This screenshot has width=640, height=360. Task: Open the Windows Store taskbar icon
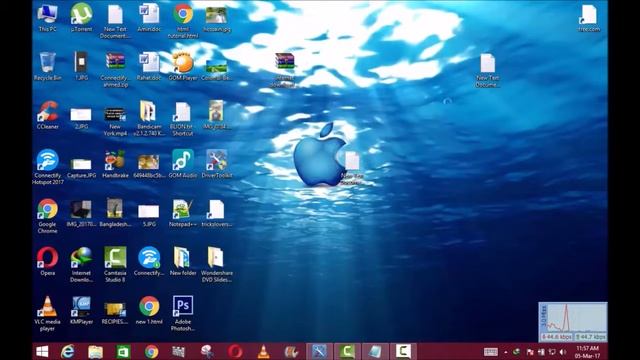tap(123, 351)
